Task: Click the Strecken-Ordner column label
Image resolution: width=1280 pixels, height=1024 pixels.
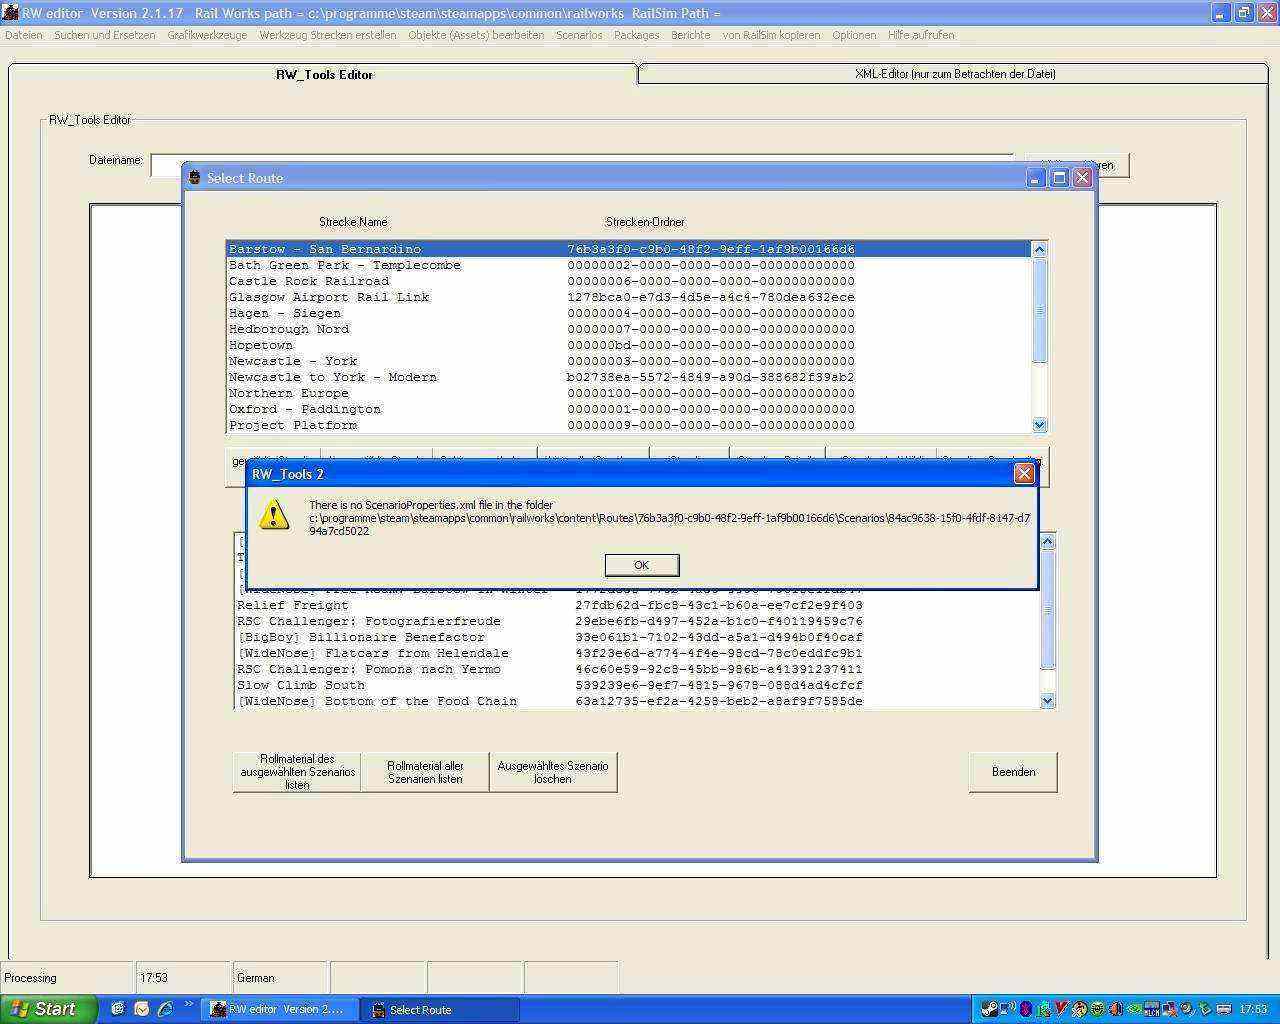Action: coord(645,222)
